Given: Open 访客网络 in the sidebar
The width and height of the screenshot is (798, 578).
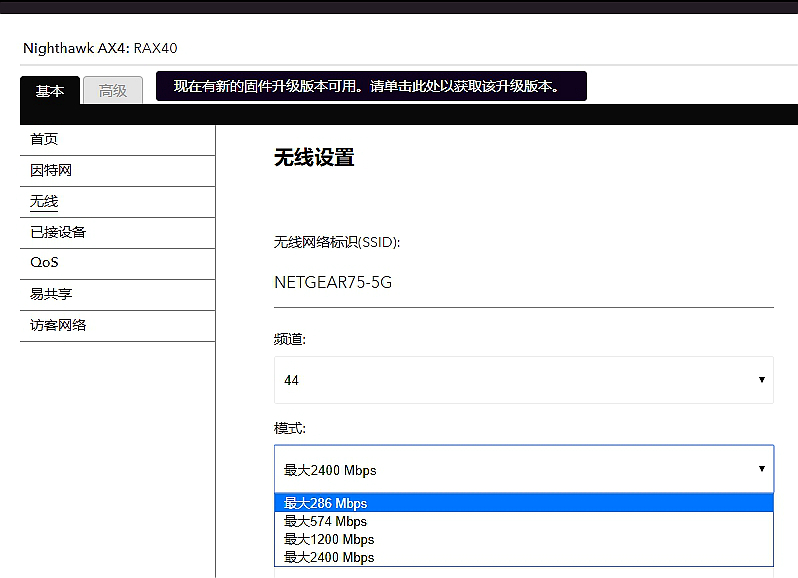Looking at the screenshot, I should 118,325.
